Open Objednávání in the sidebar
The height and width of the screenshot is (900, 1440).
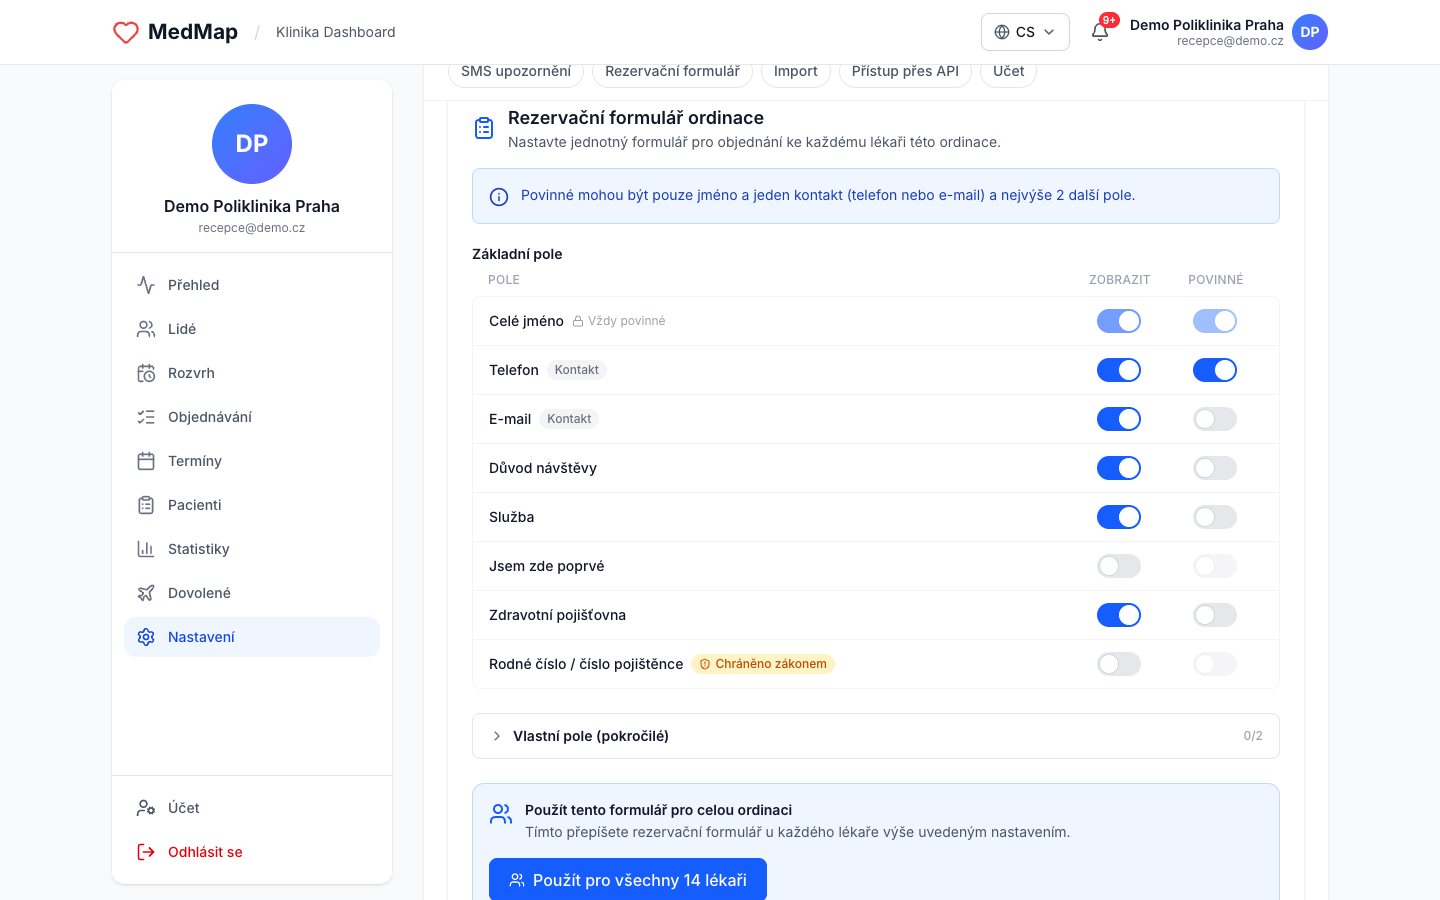[252, 417]
